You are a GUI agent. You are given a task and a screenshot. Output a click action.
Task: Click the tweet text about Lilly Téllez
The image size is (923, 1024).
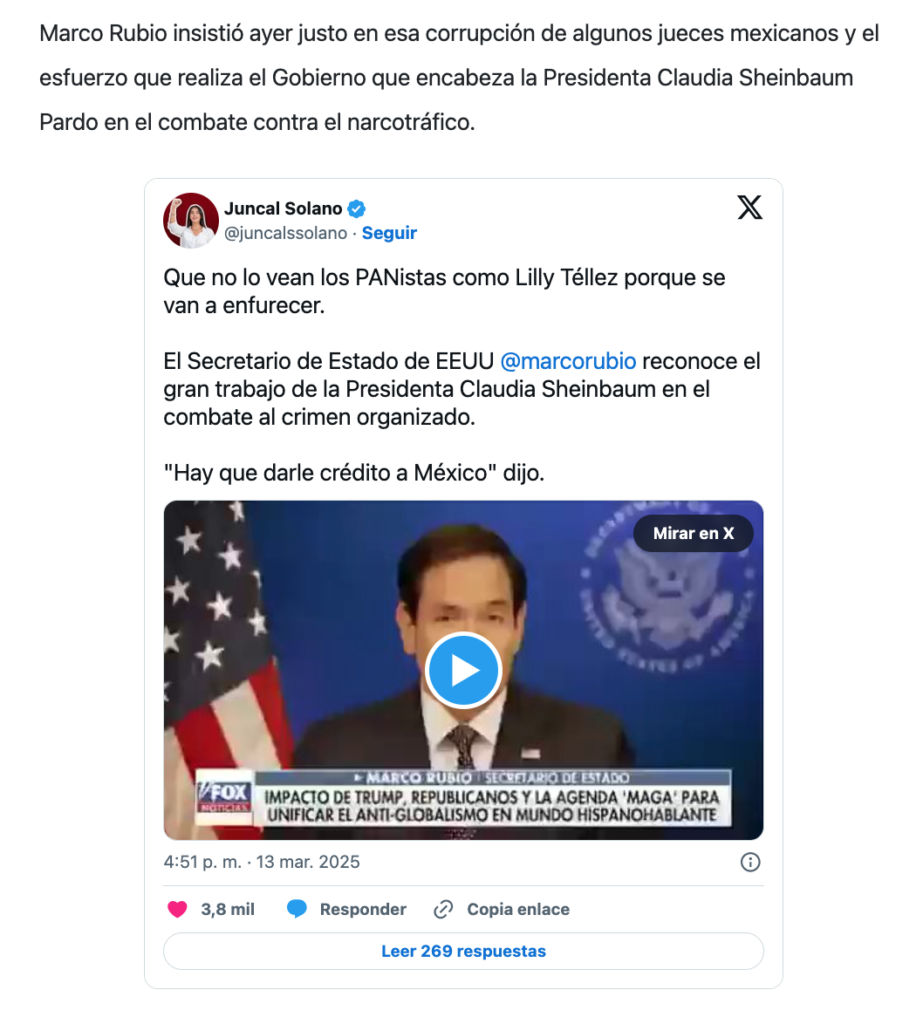pos(444,291)
